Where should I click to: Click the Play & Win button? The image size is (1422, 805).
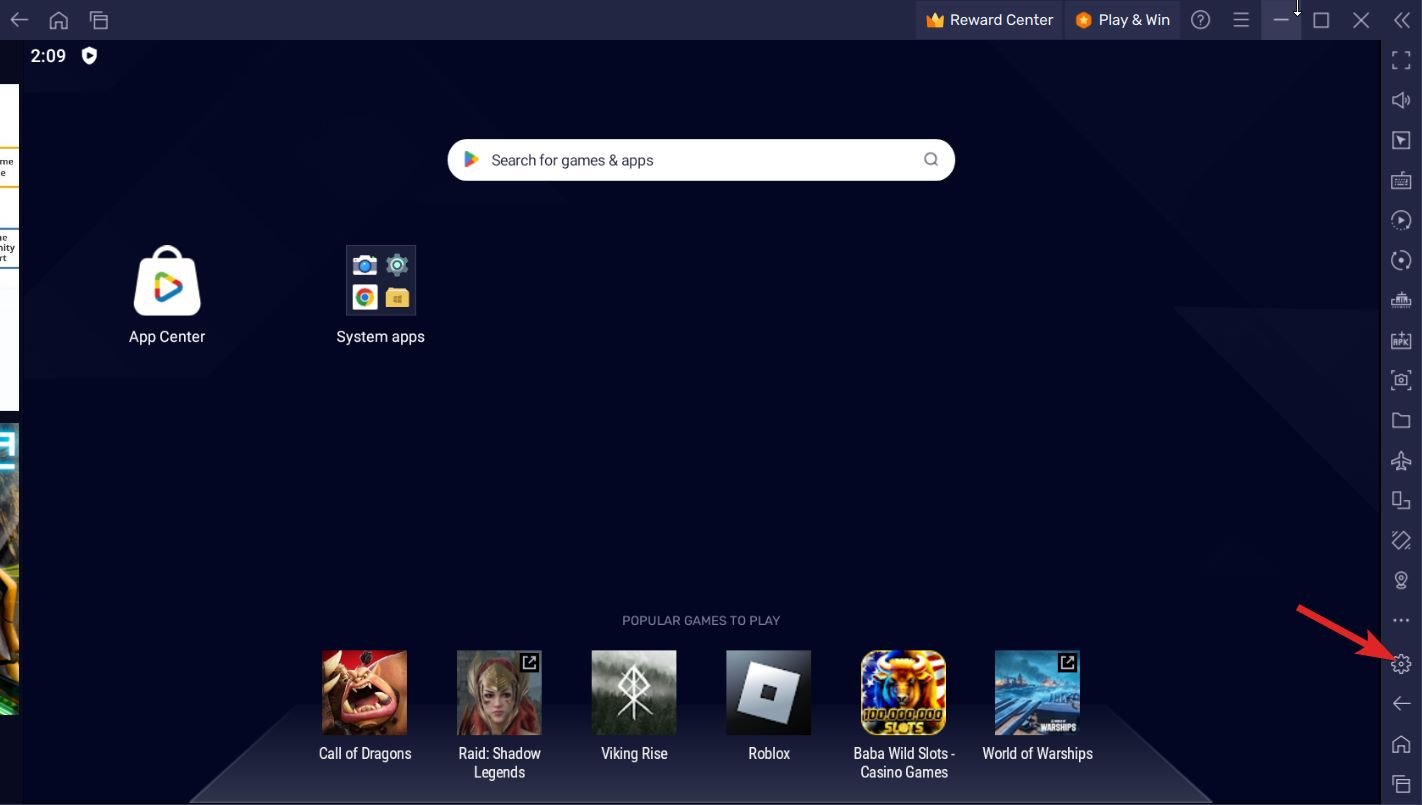click(x=1122, y=20)
